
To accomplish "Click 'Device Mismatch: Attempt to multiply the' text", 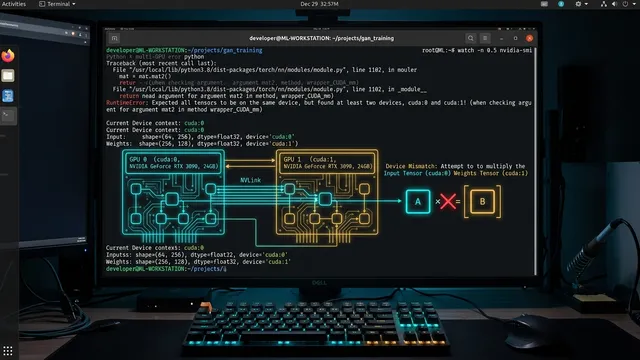I will click(455, 166).
